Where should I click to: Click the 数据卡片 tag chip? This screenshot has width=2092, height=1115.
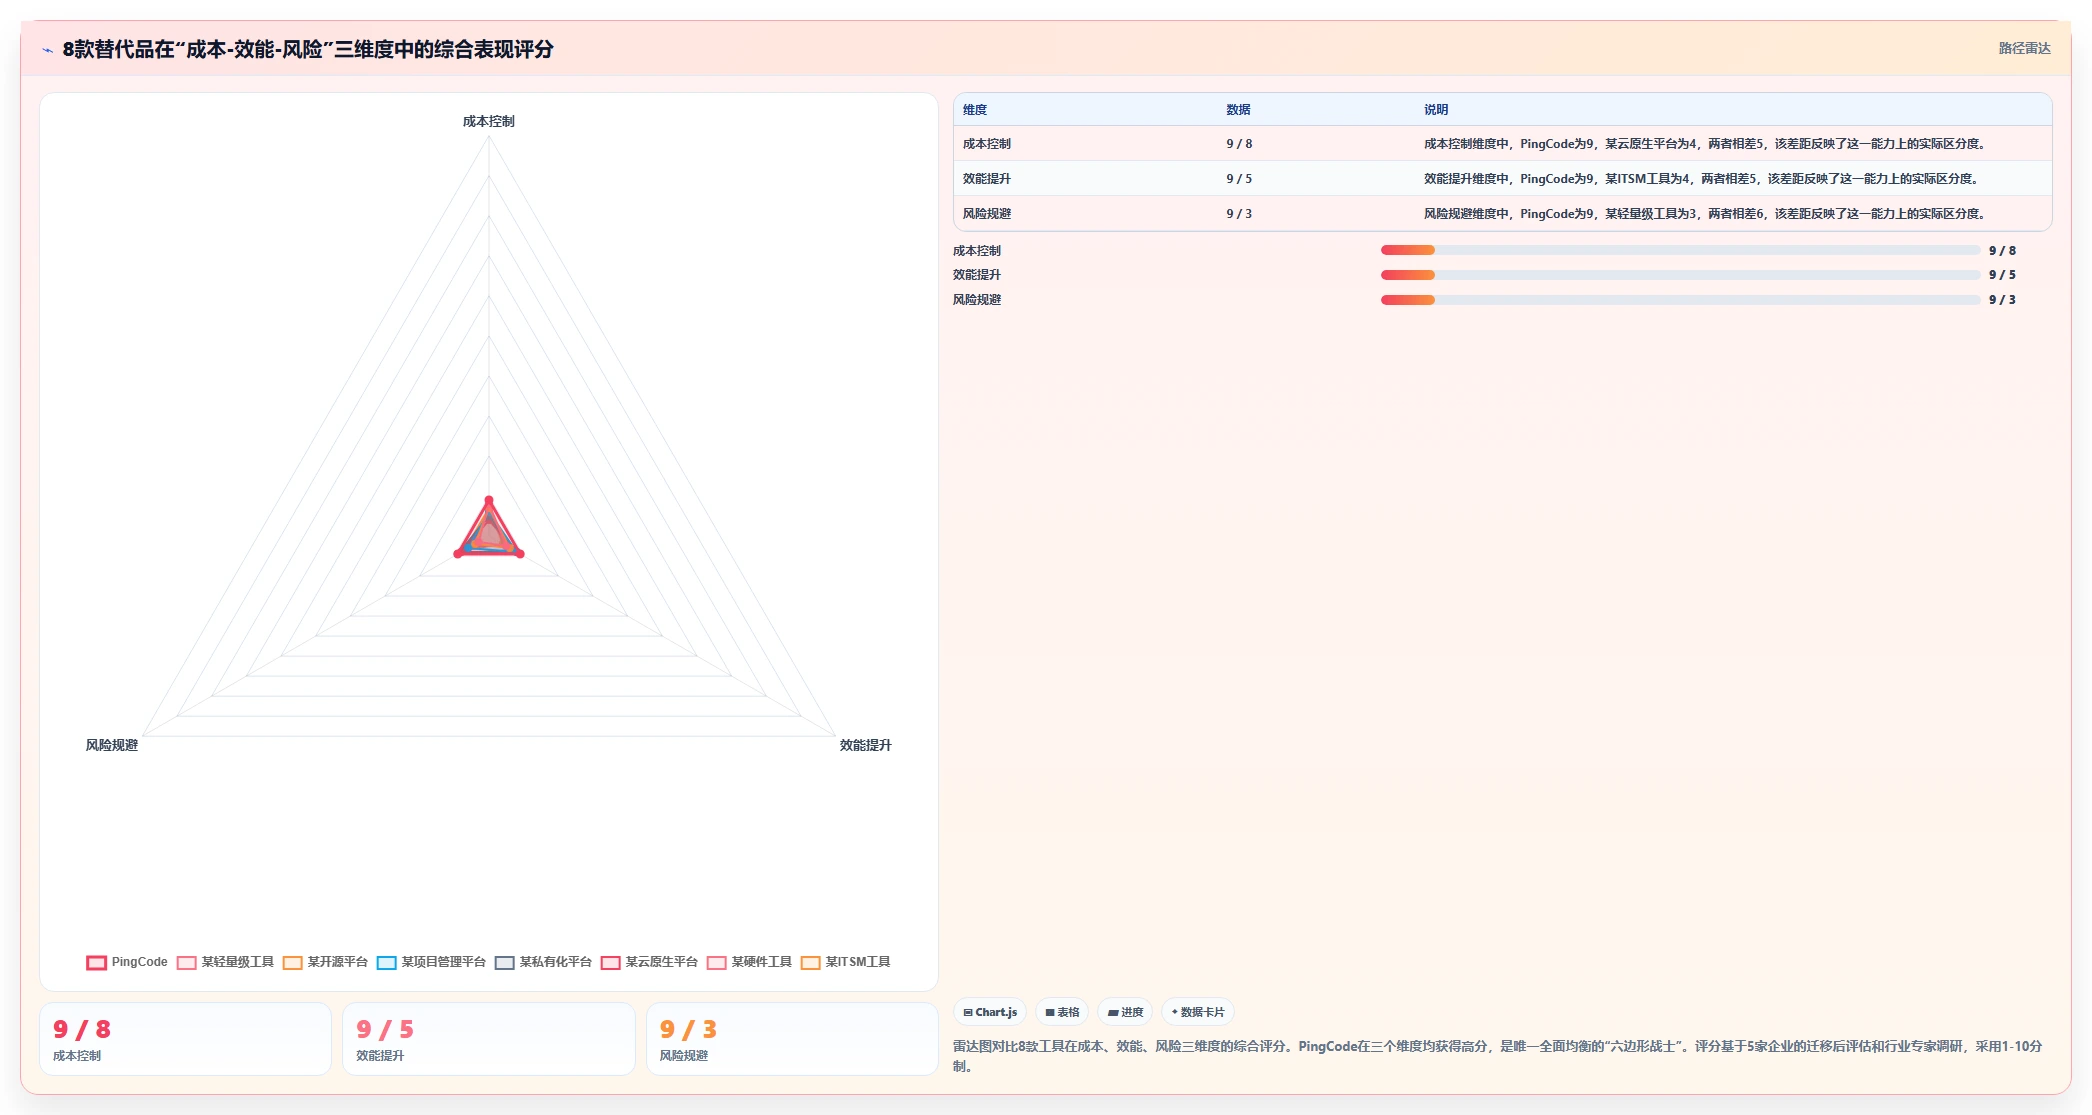pyautogui.click(x=1198, y=1012)
